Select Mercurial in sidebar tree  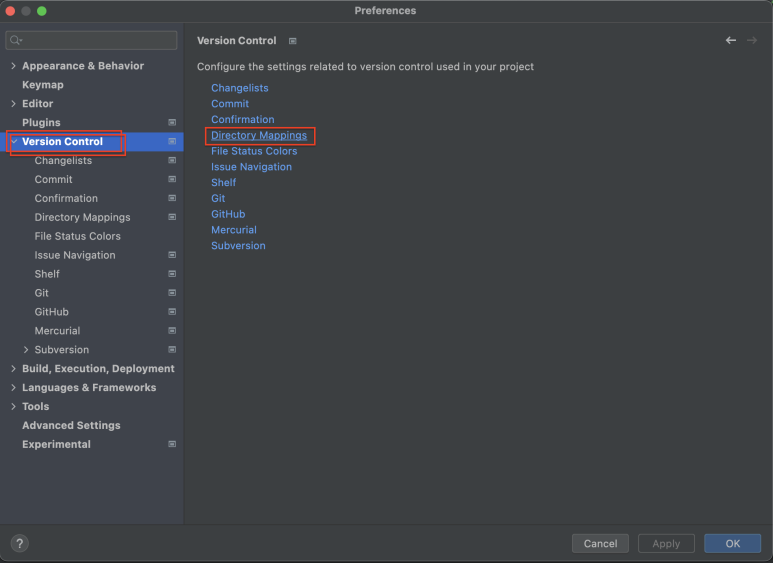pyautogui.click(x=57, y=331)
